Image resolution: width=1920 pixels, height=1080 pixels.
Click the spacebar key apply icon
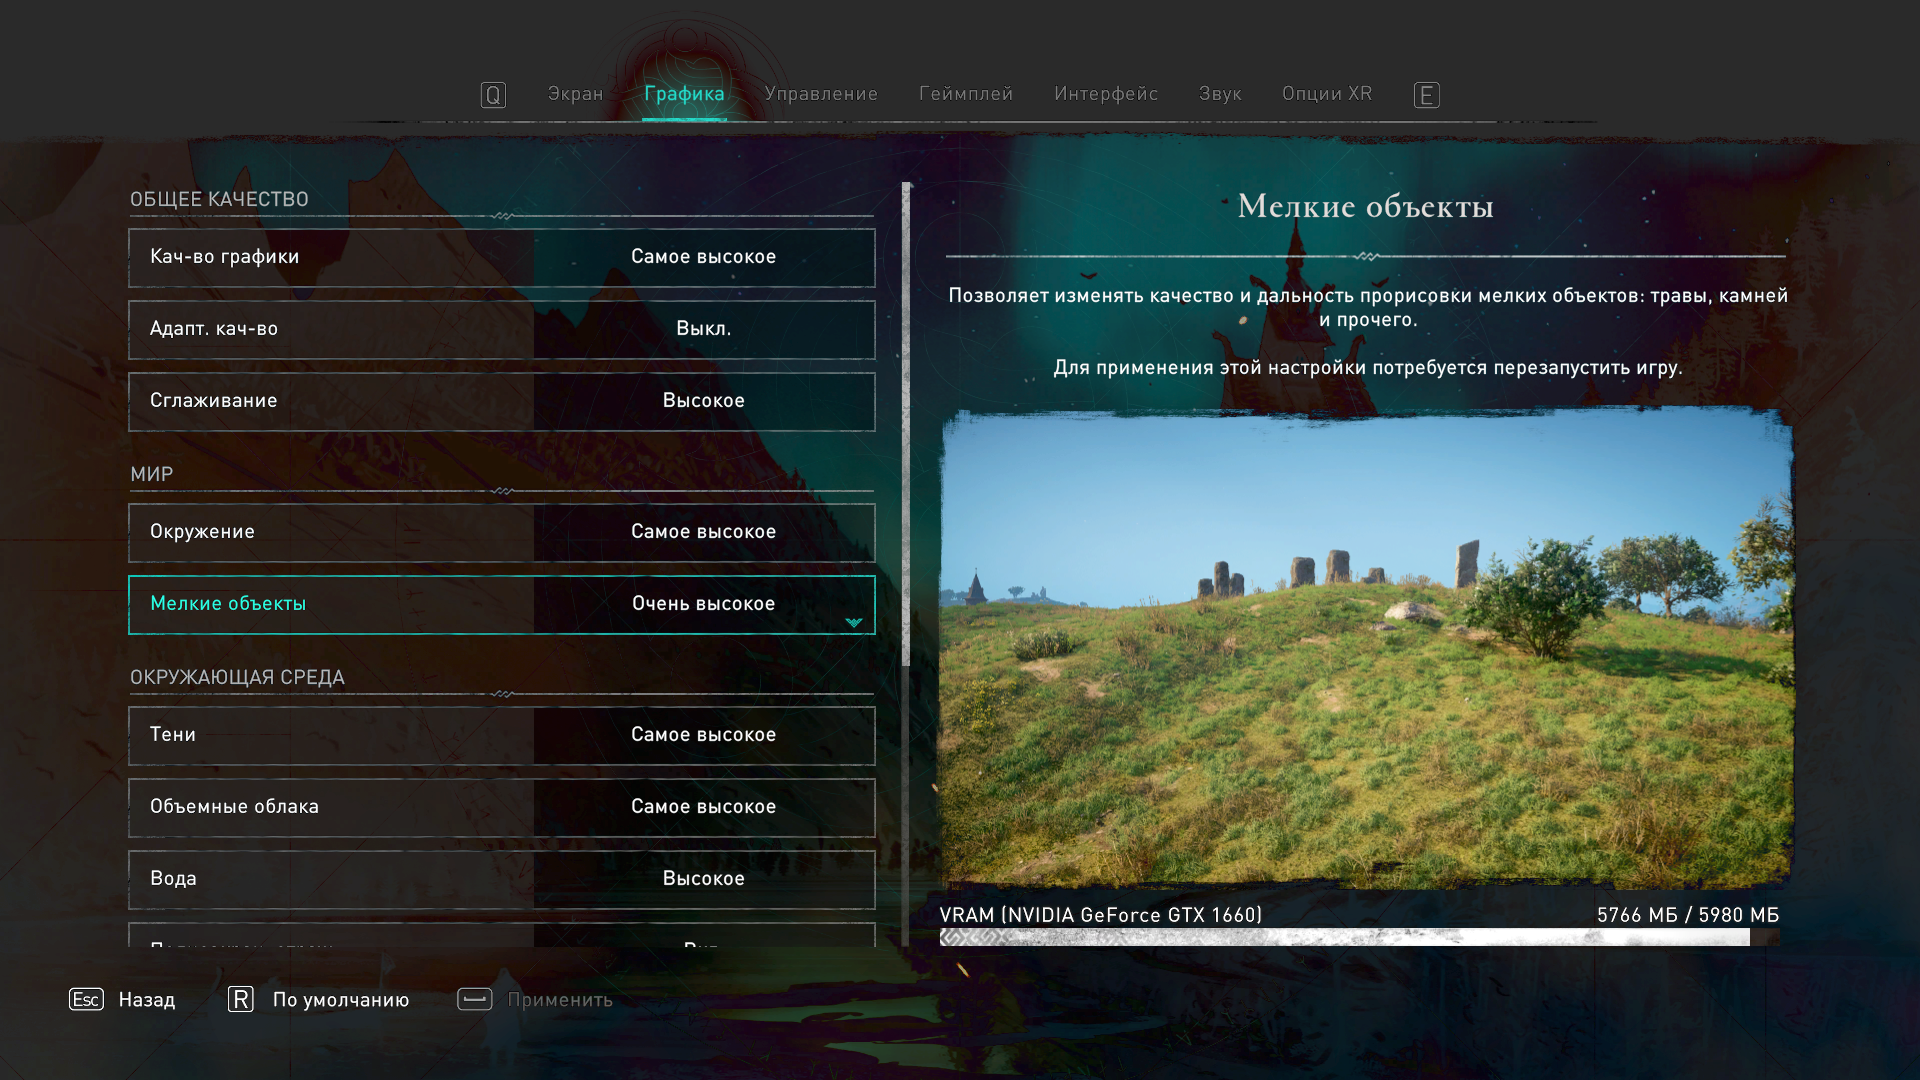pos(474,999)
